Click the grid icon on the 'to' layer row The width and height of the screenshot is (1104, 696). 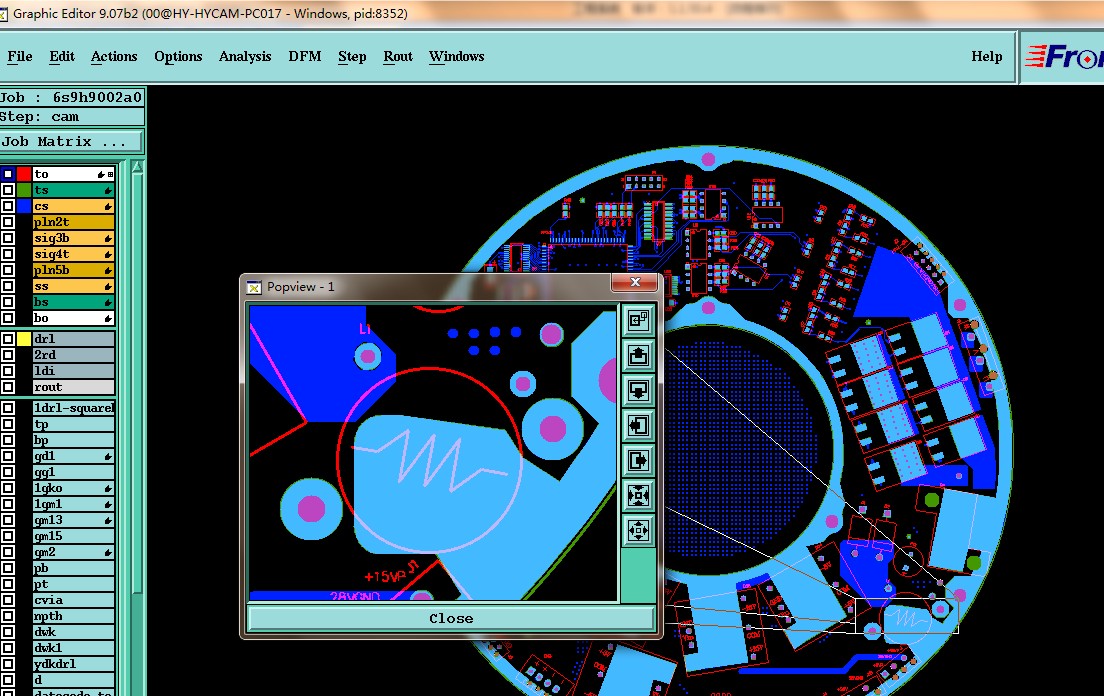point(111,174)
